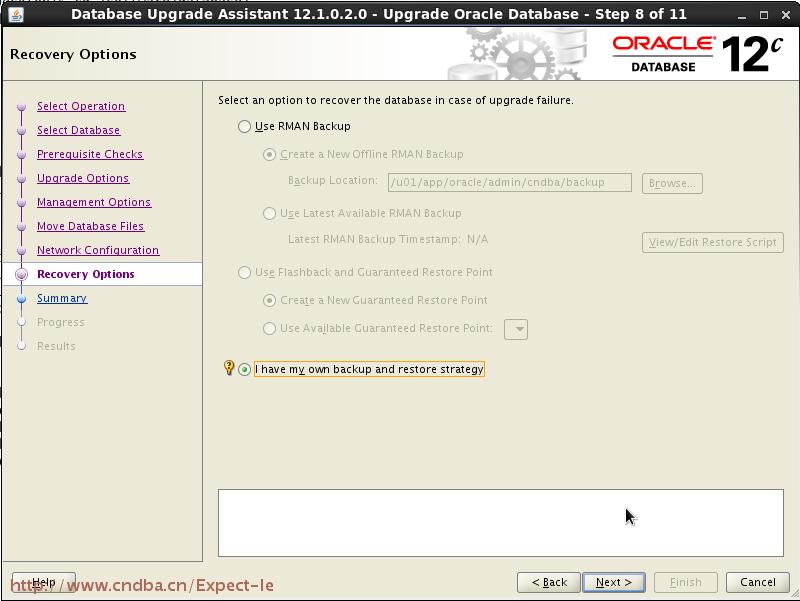The height and width of the screenshot is (601, 800).
Task: Click Latest RMAN Backup Timestamp text
Action: tap(388, 239)
